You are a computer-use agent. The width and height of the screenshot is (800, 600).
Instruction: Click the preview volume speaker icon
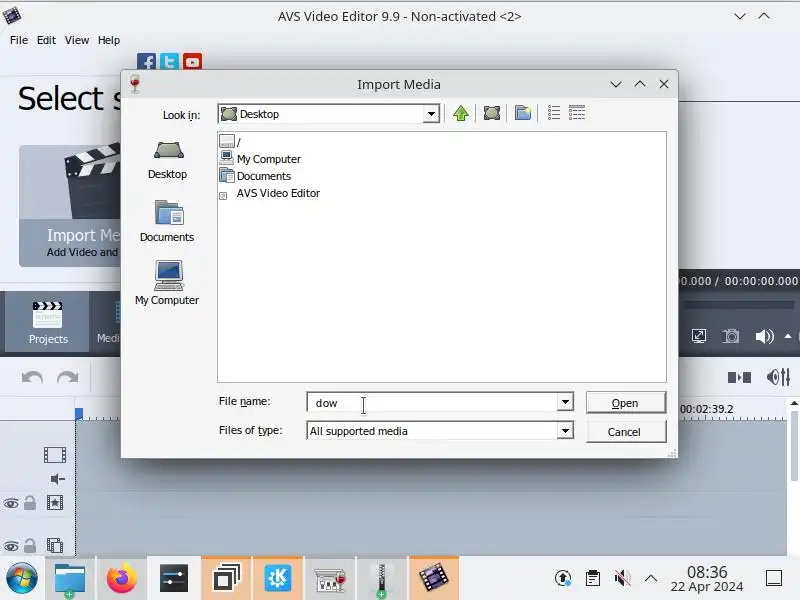[x=764, y=336]
